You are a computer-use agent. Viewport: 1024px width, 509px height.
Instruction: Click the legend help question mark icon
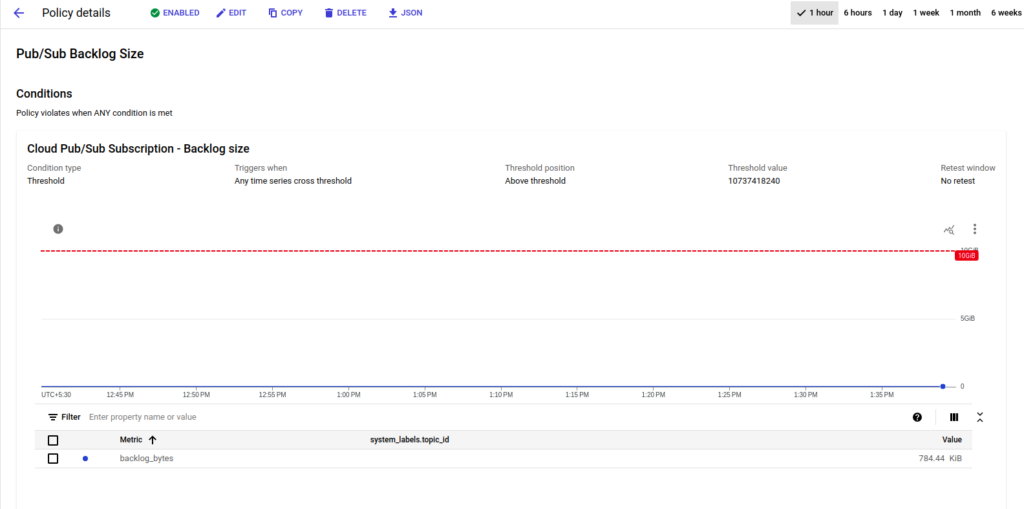click(918, 417)
